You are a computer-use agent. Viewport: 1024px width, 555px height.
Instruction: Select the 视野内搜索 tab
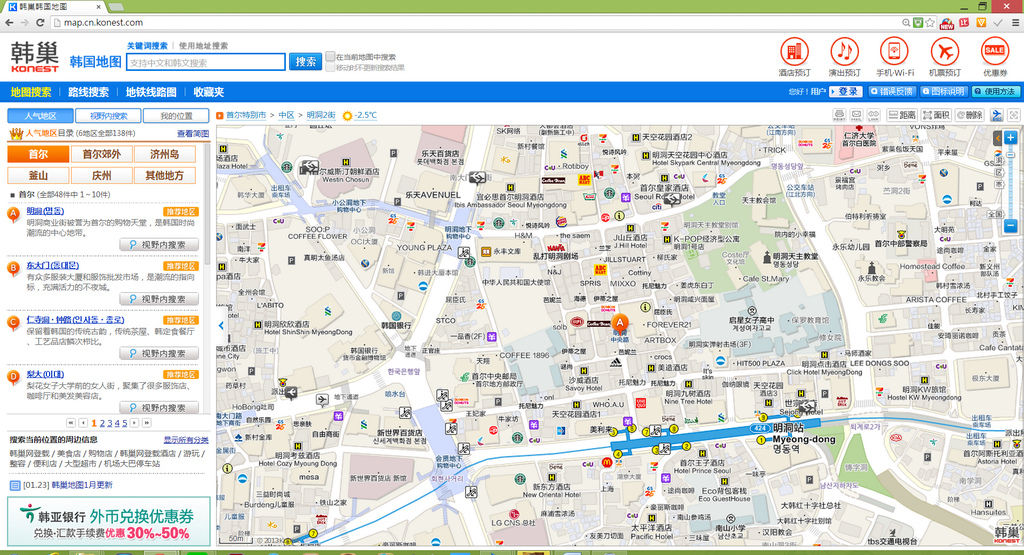pyautogui.click(x=108, y=116)
